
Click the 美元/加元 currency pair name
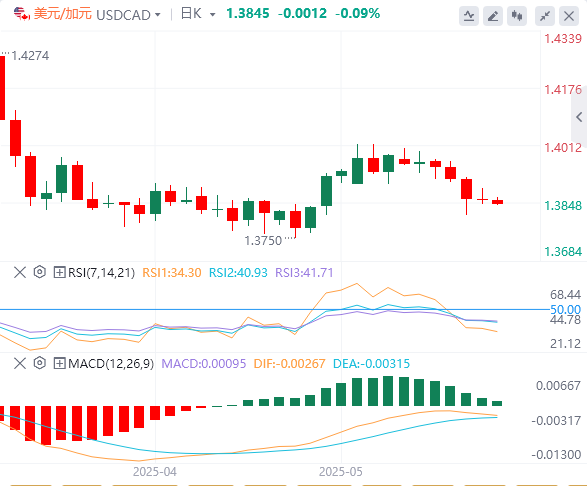click(x=63, y=14)
